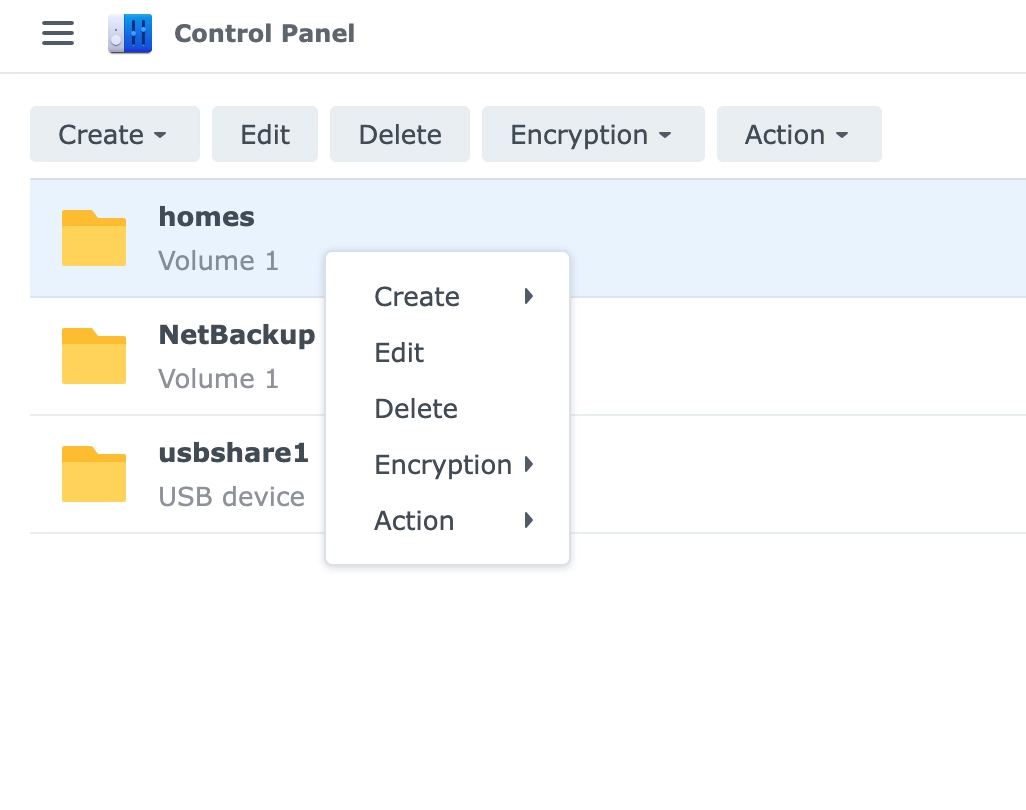Open the Create dropdown in toolbar
The width and height of the screenshot is (1026, 810).
click(115, 134)
